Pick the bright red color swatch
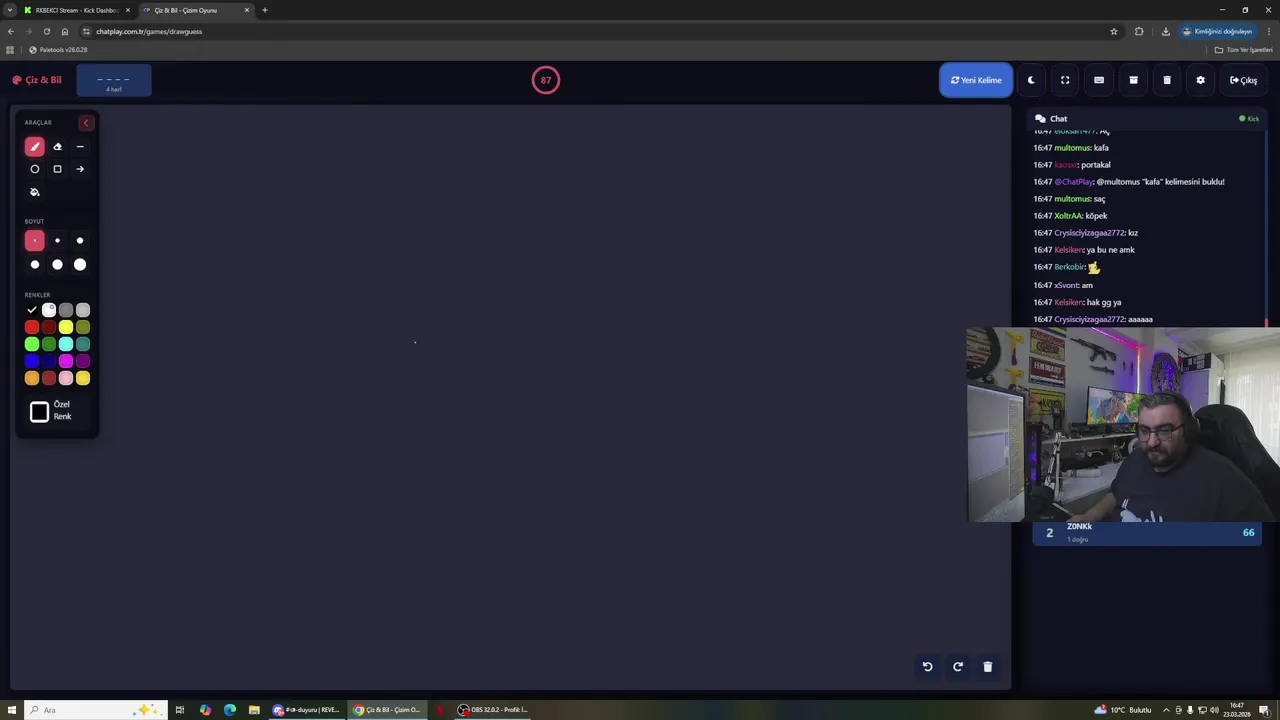Image resolution: width=1280 pixels, height=720 pixels. [32, 327]
